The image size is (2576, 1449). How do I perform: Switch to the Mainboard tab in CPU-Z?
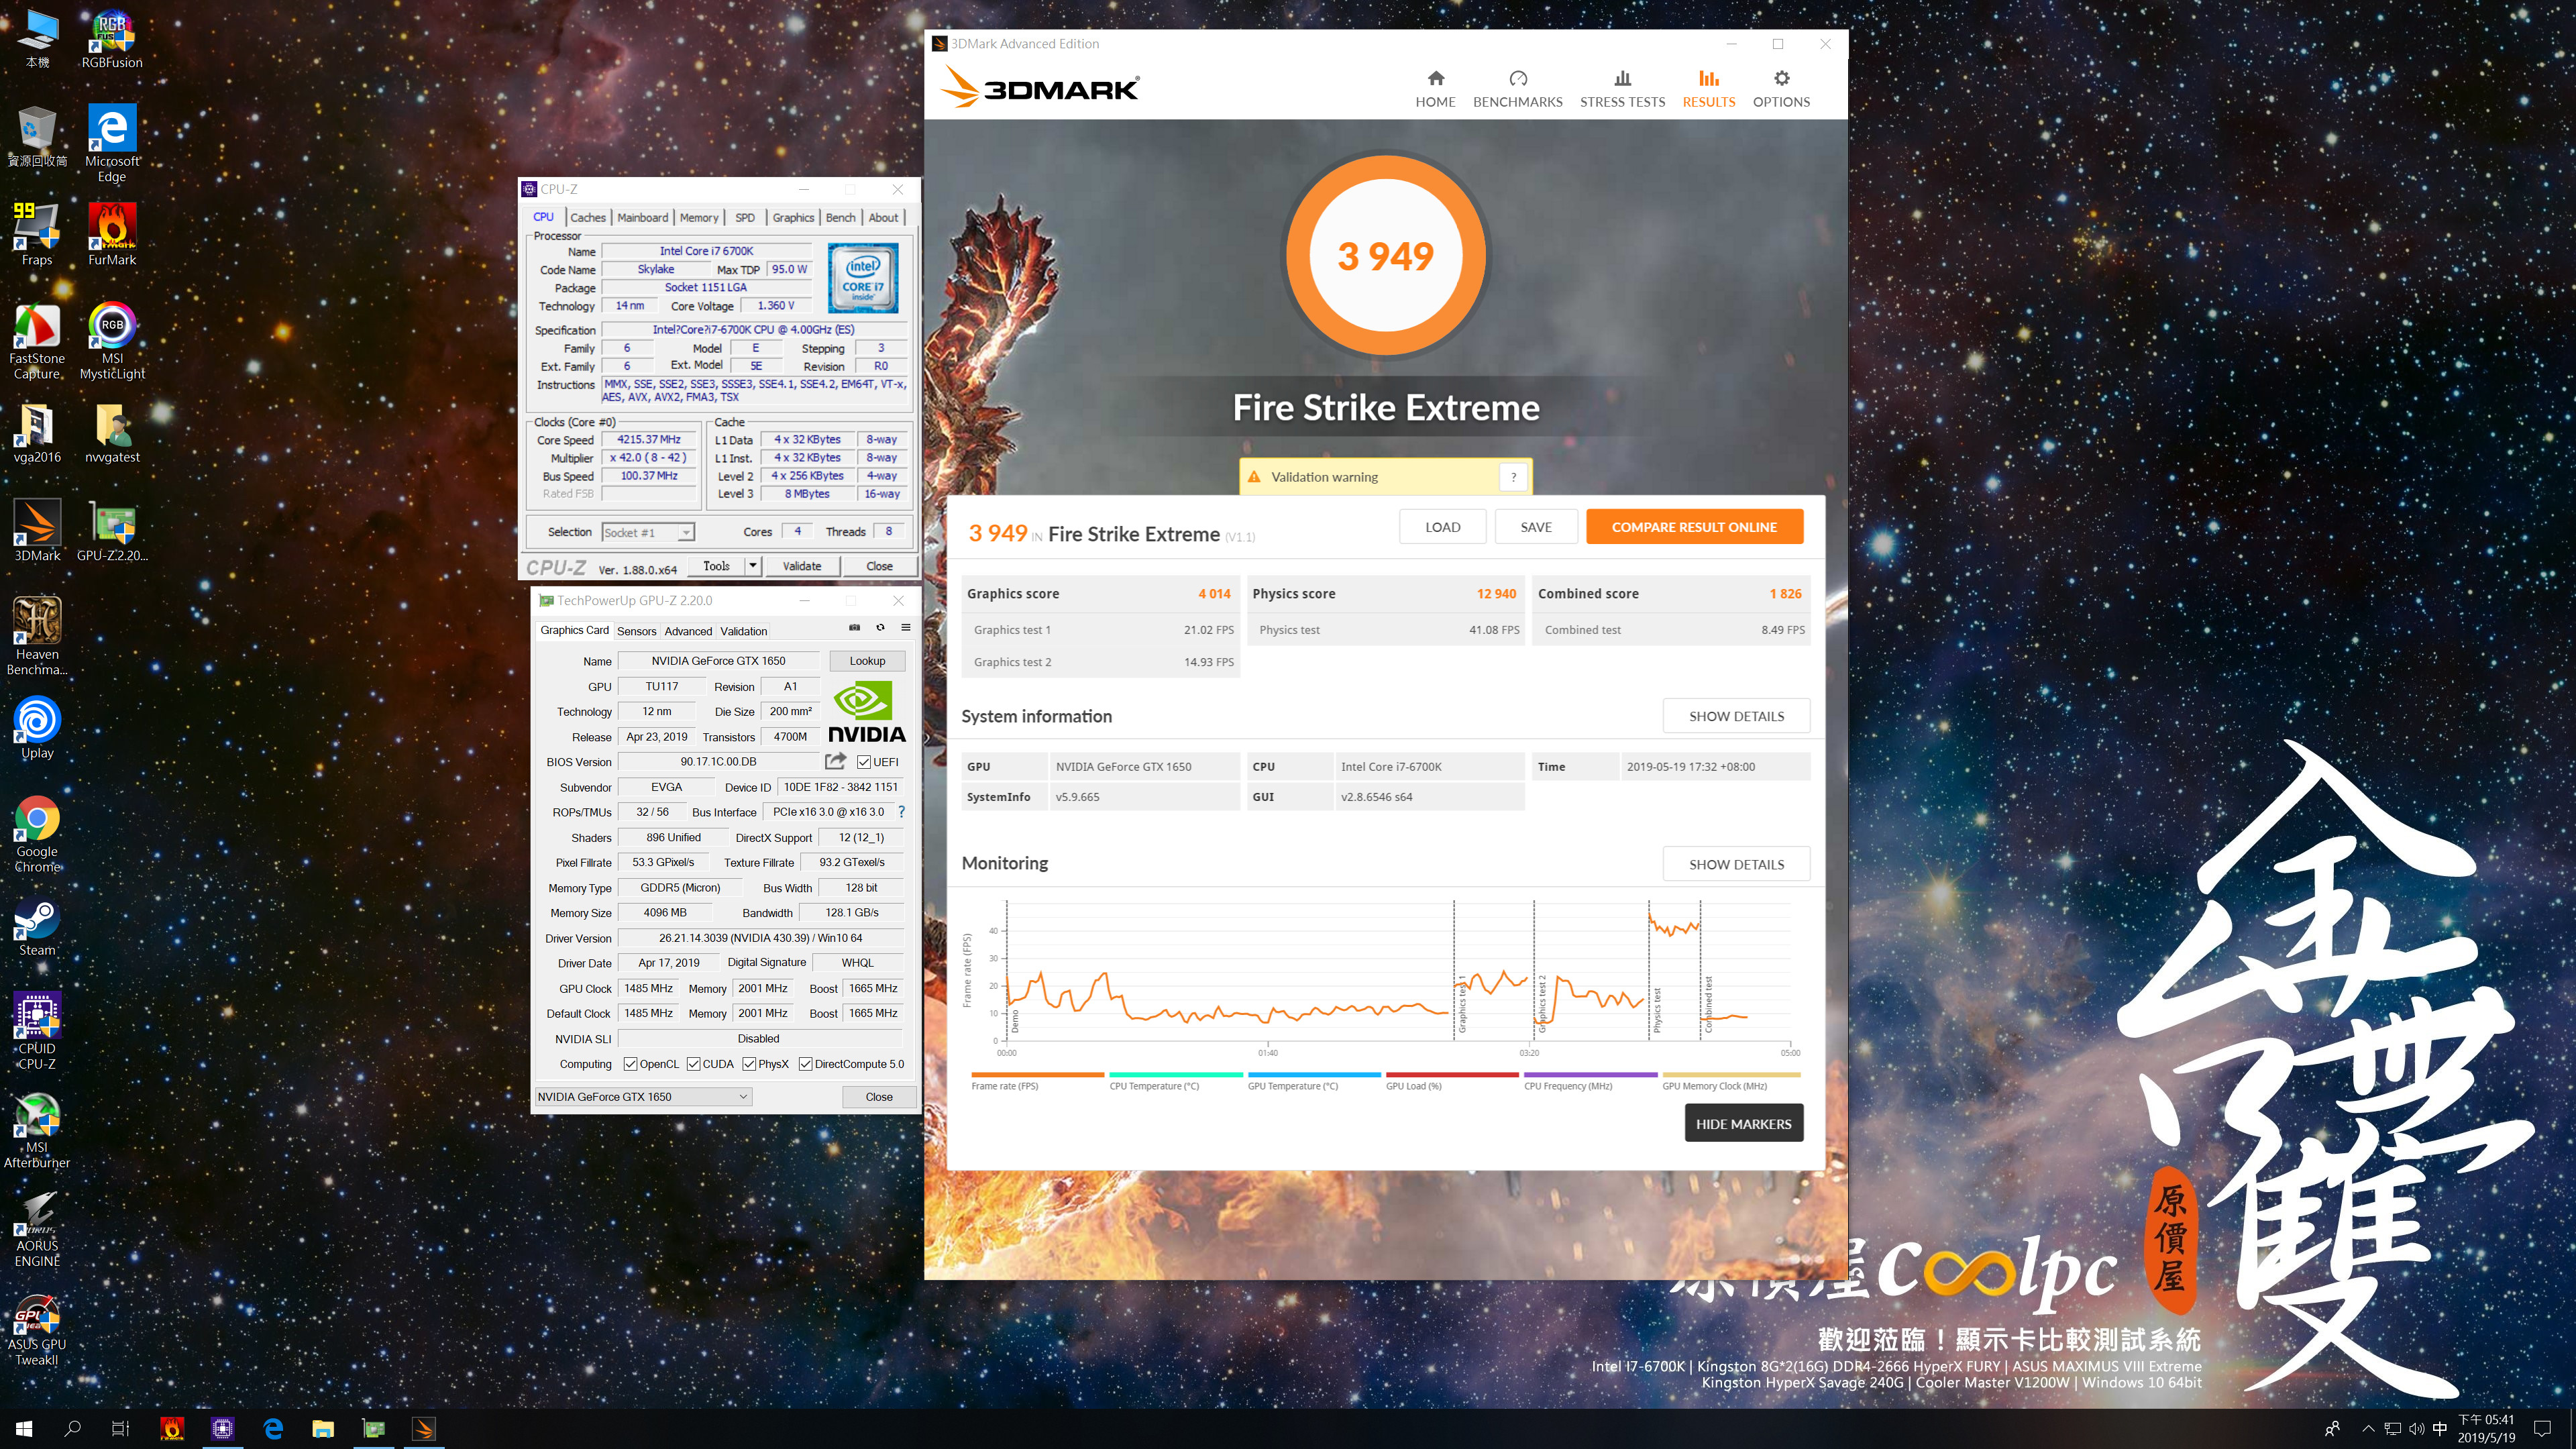[643, 217]
